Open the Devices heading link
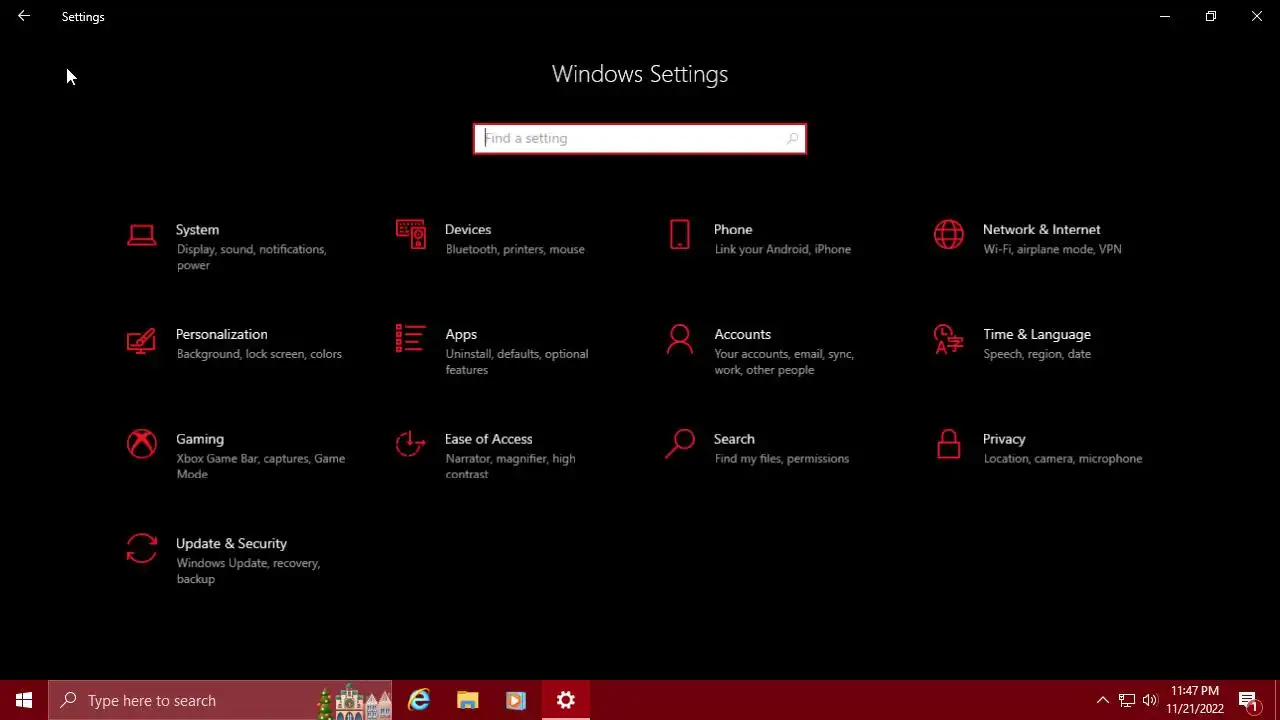The image size is (1280, 720). click(x=468, y=229)
